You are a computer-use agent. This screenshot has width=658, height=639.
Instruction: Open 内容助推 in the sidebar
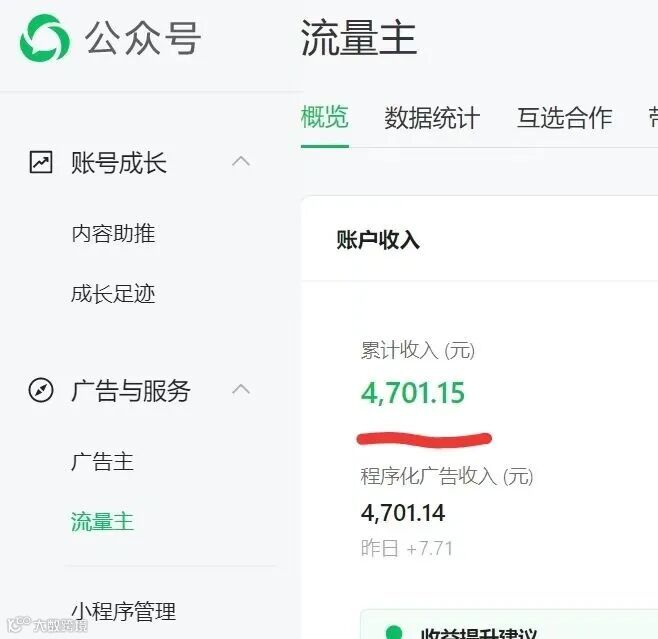coord(113,234)
